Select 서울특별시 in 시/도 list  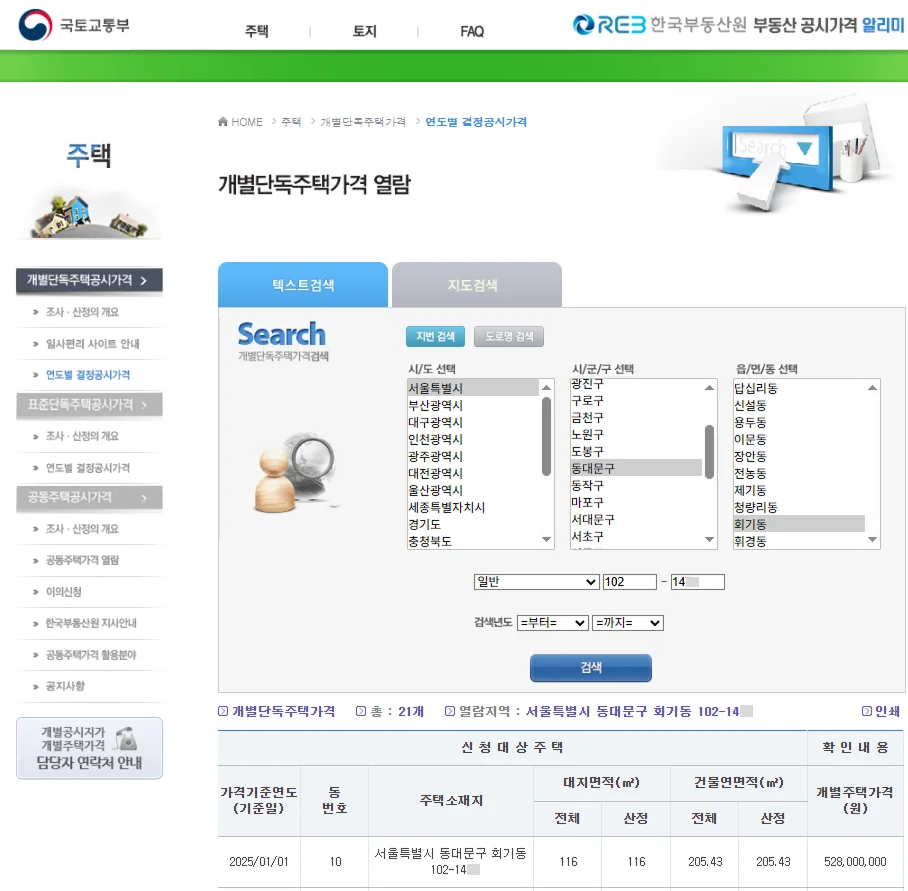[473, 388]
